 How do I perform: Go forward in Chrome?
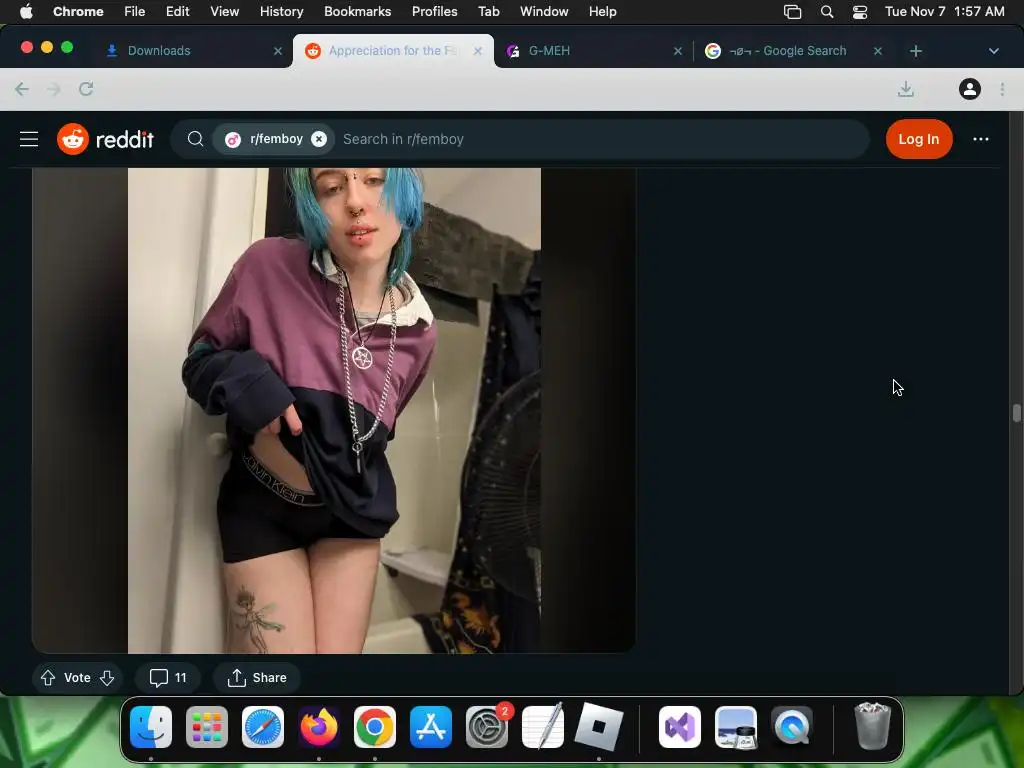(54, 89)
